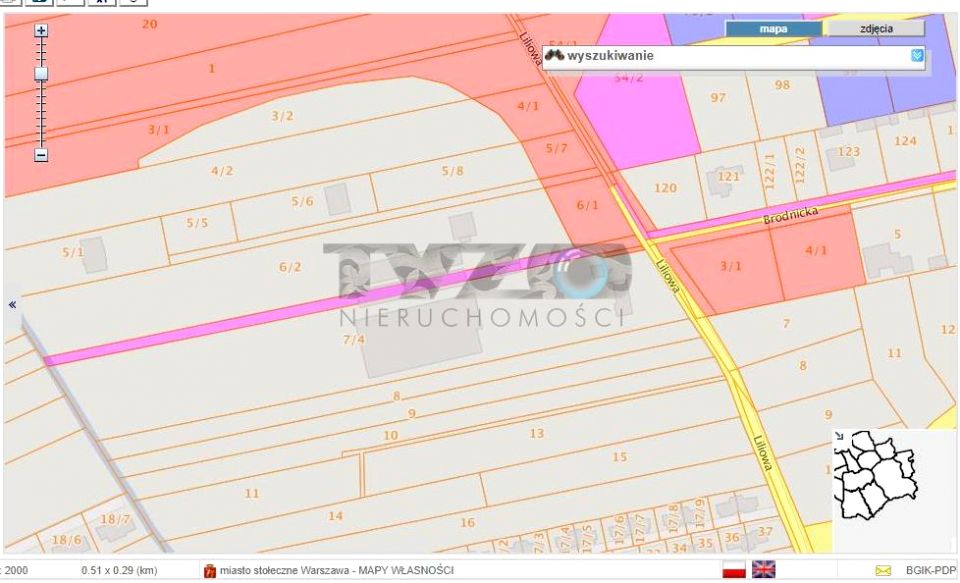Select the English flag language icon
This screenshot has width=960, height=583.
point(764,570)
